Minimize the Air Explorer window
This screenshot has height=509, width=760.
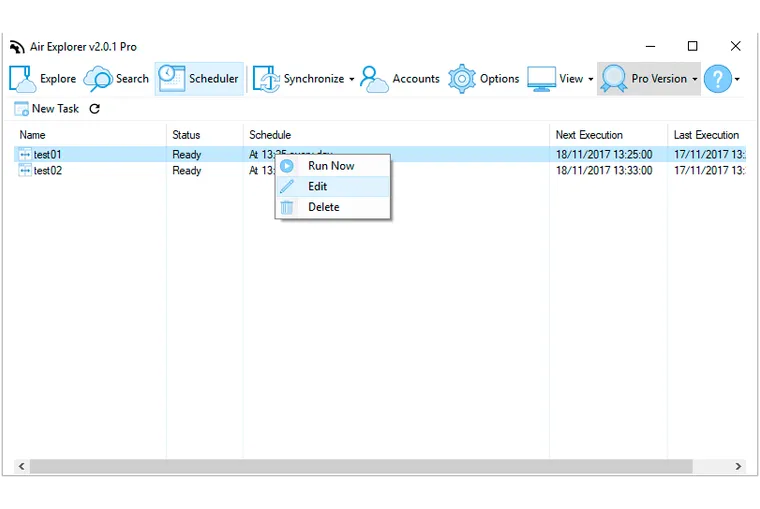[x=650, y=47]
